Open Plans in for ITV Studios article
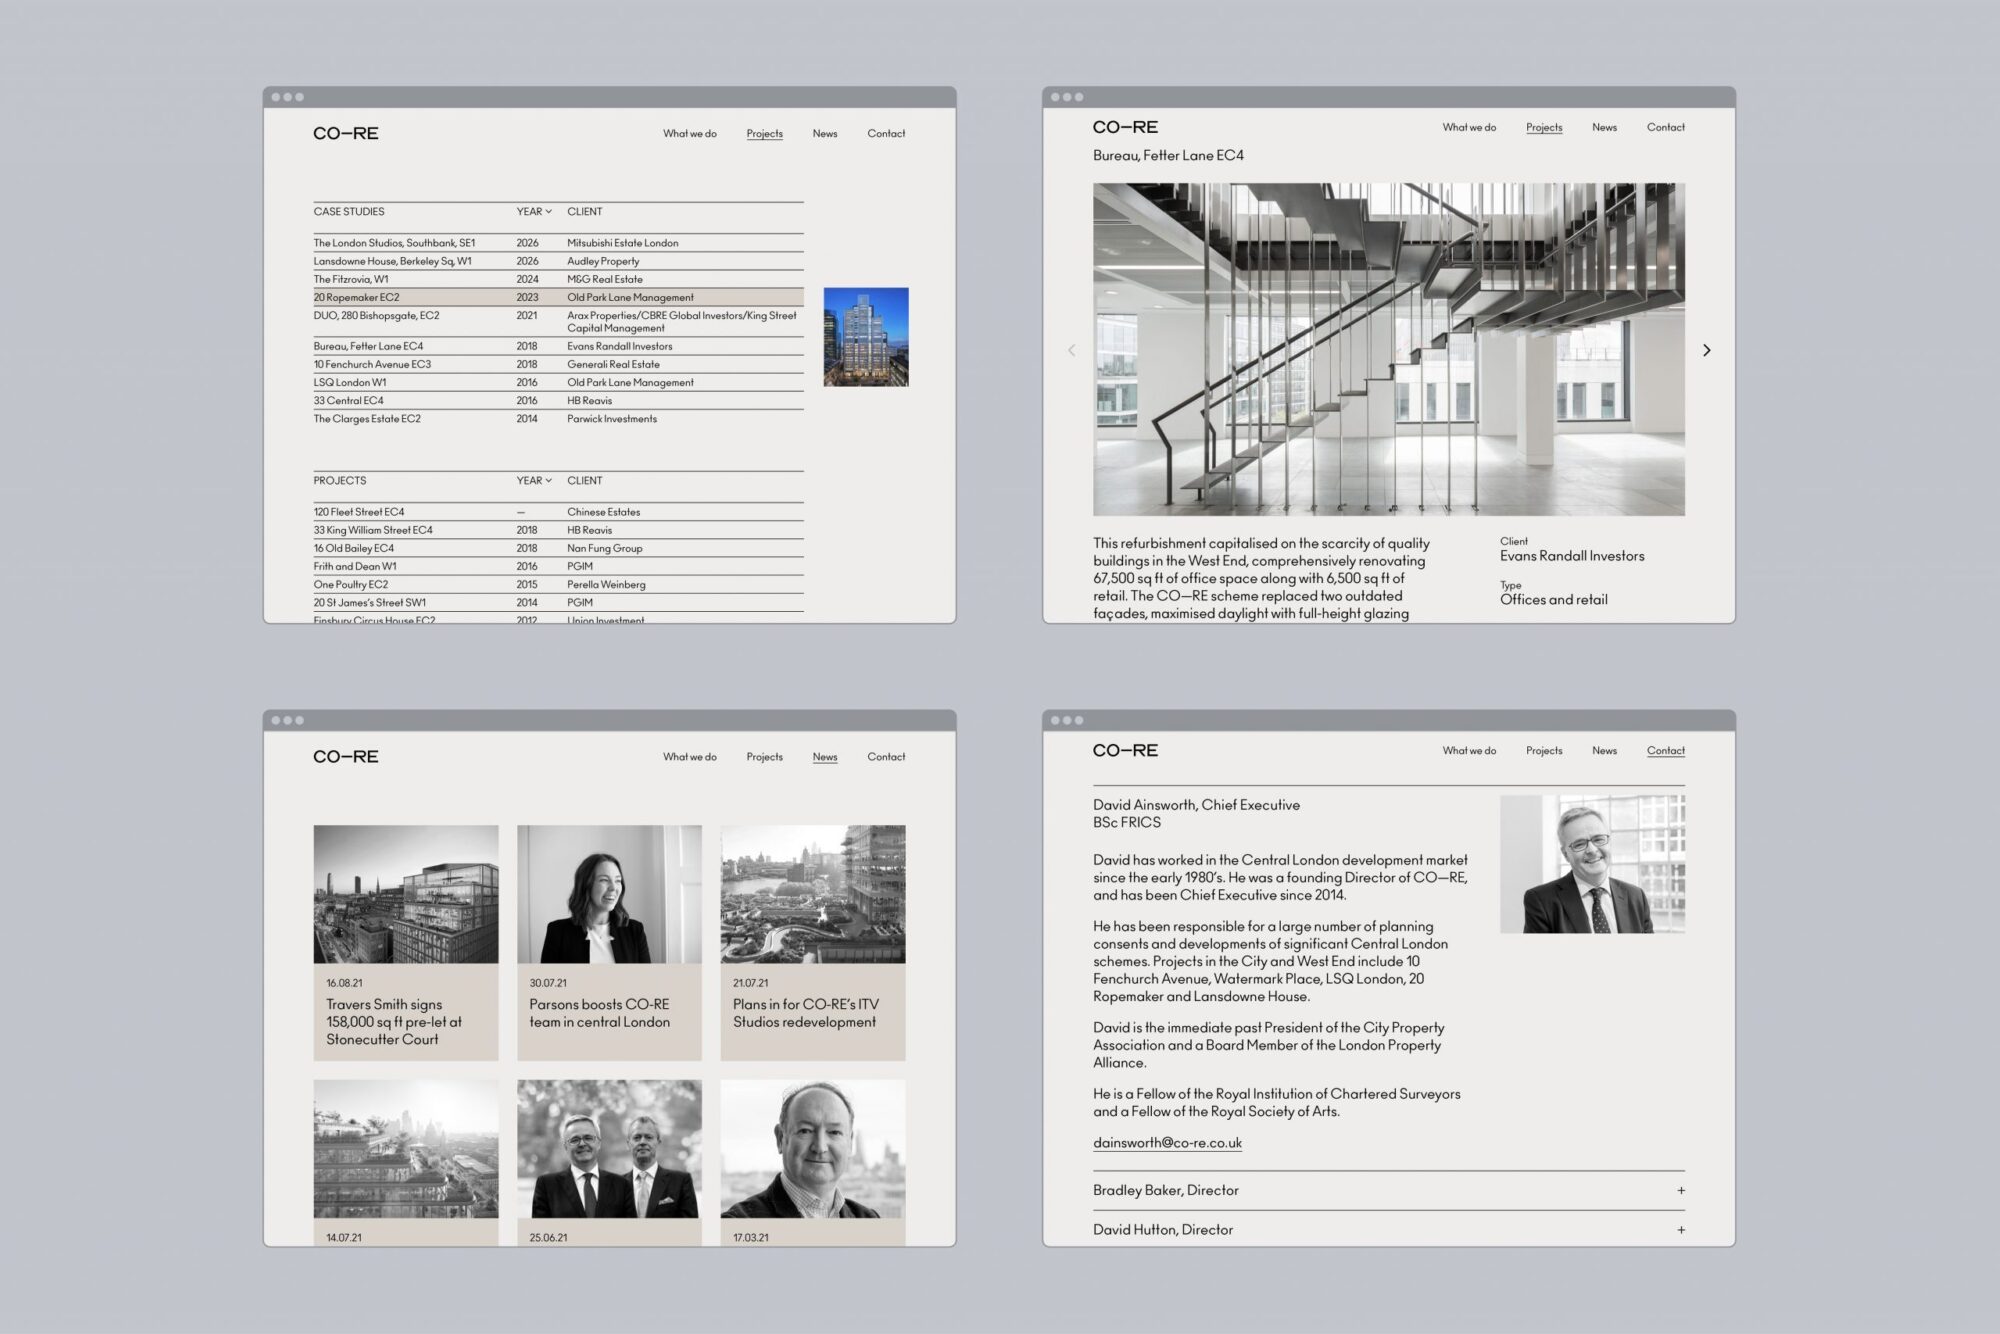This screenshot has height=1334, width=2000. pyautogui.click(x=805, y=1013)
